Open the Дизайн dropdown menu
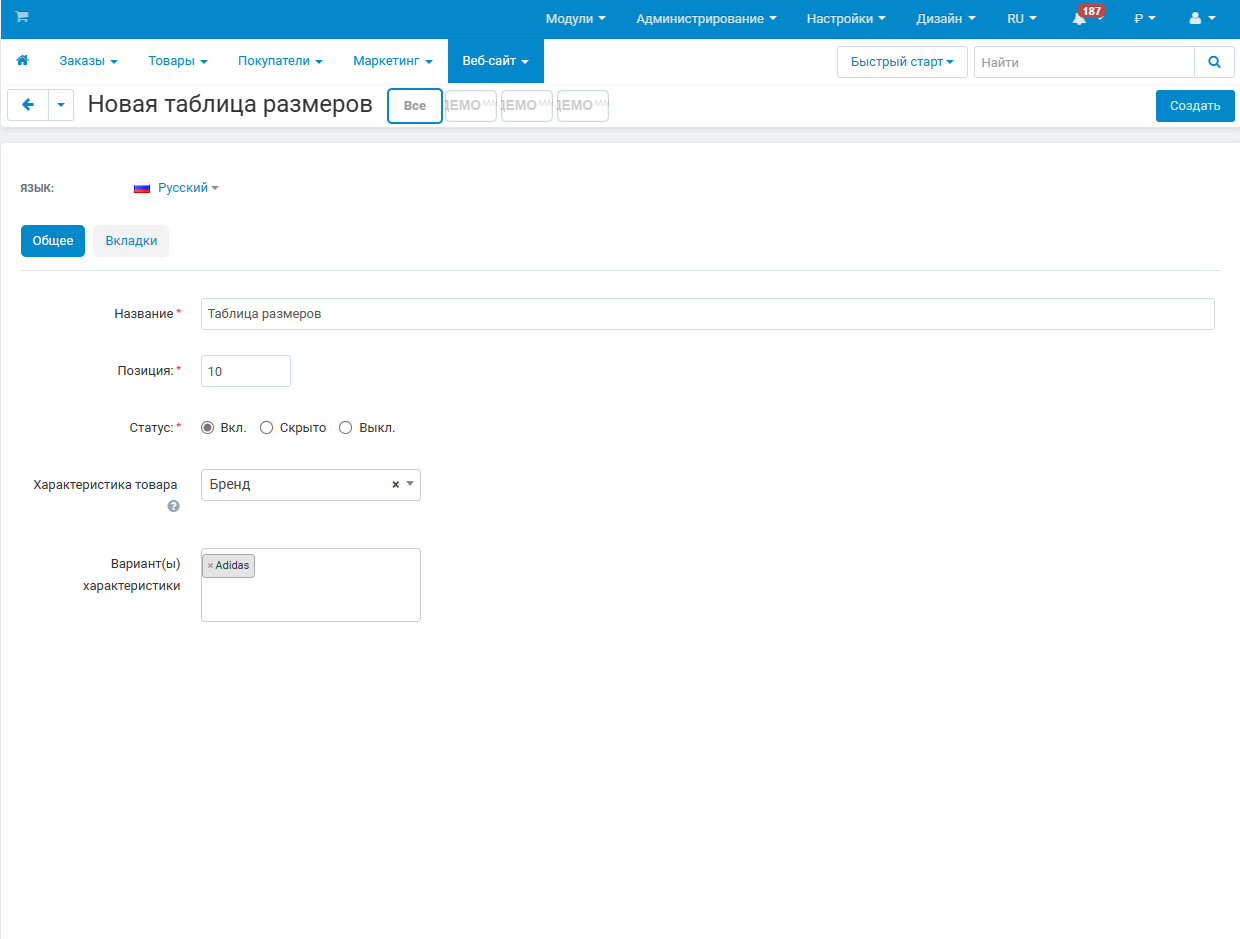This screenshot has height=939, width=1240. [x=946, y=18]
